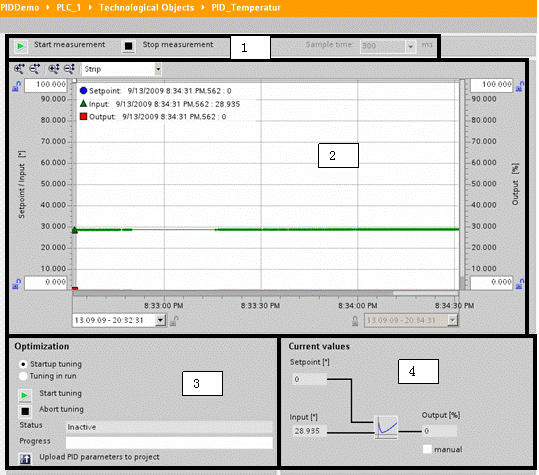Viewport: 539px width, 475px height.
Task: Click the green Start tuning play icon
Action: tap(25, 395)
